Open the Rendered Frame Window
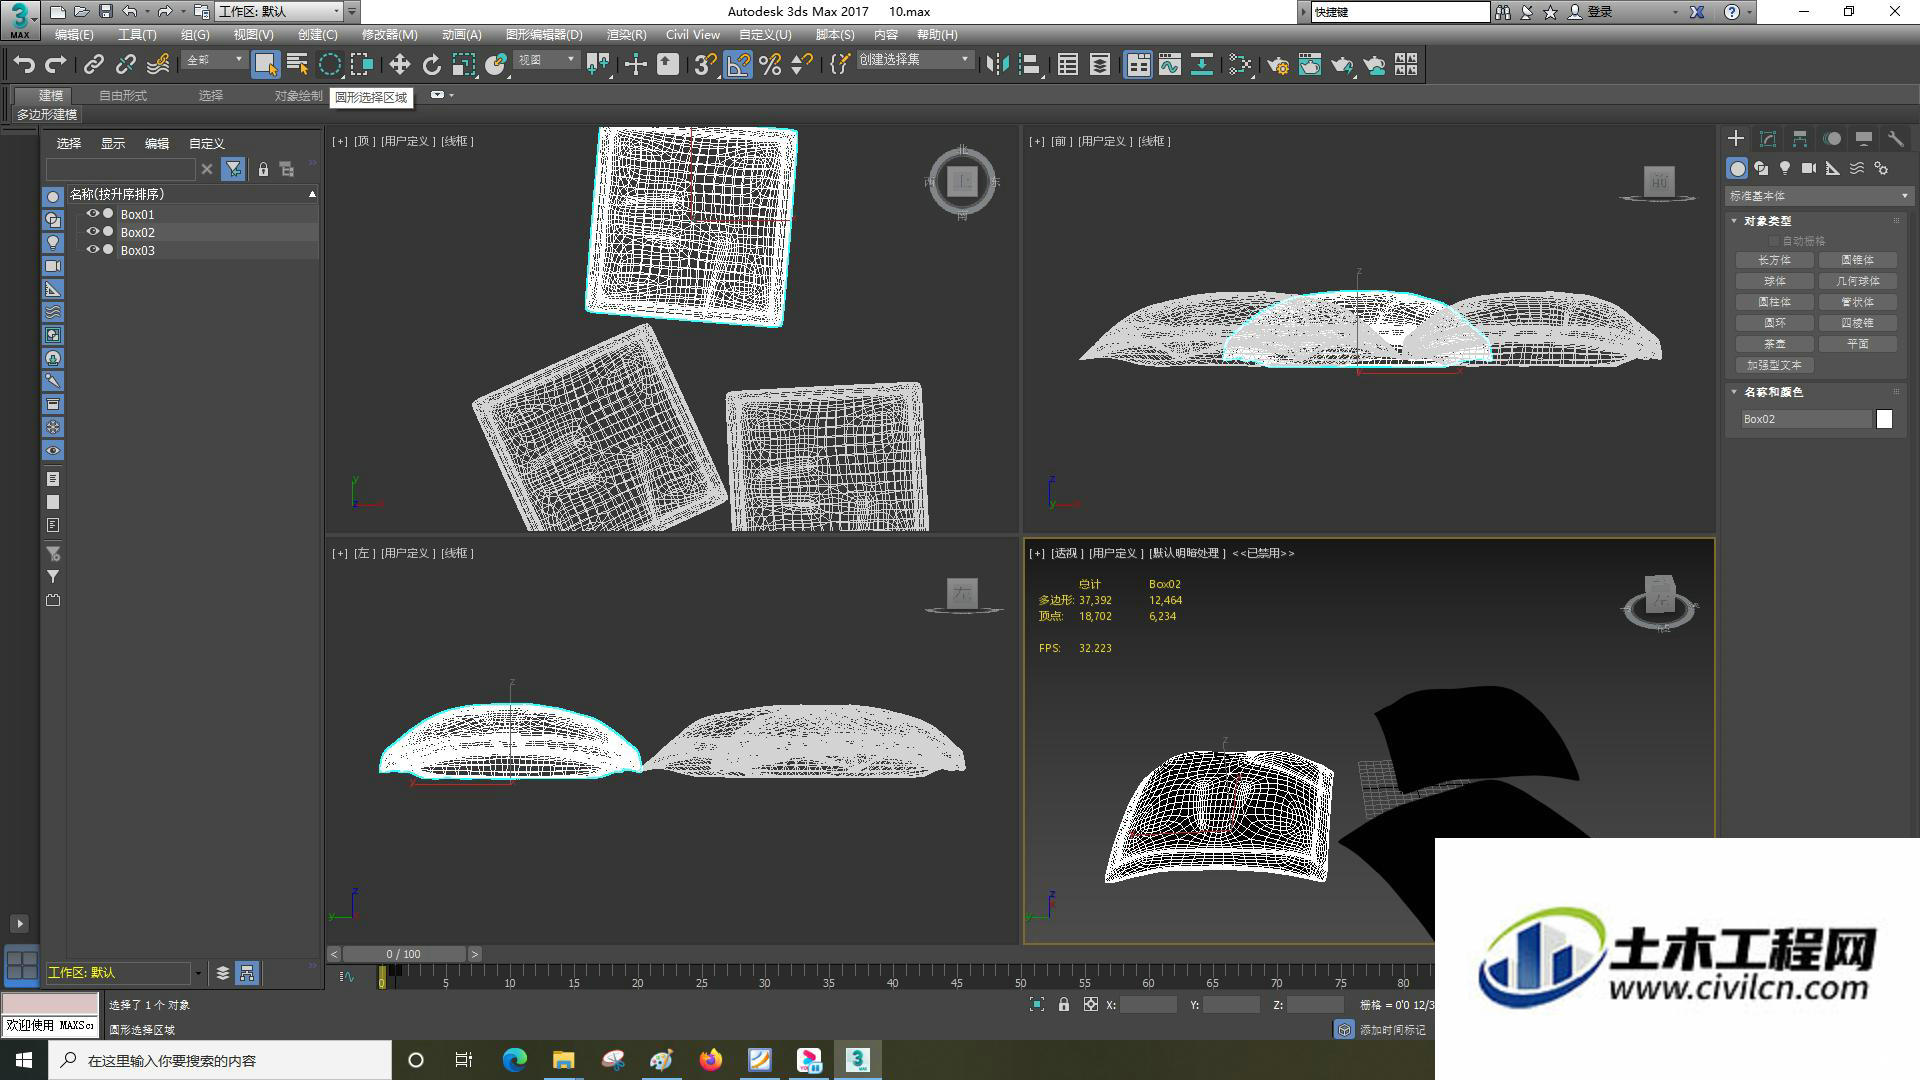The width and height of the screenshot is (1920, 1080). 1309,65
